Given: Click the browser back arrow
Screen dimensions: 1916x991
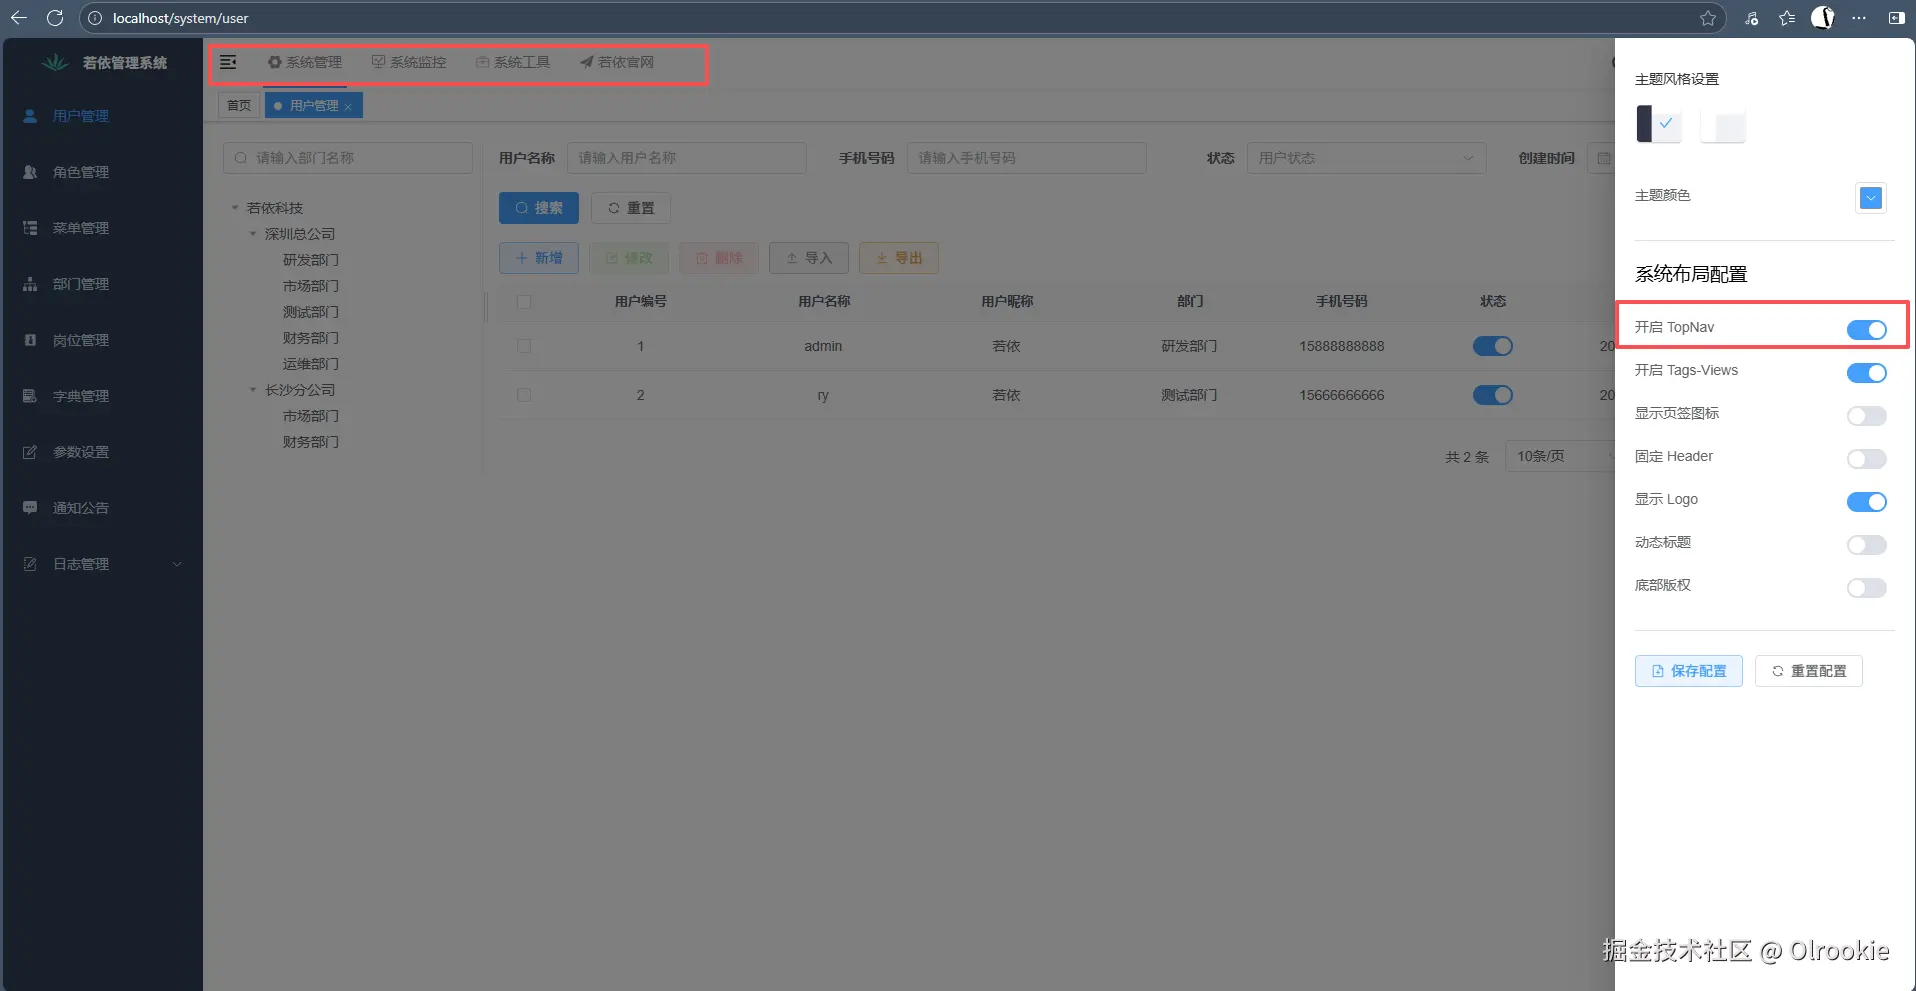Looking at the screenshot, I should click(x=19, y=18).
